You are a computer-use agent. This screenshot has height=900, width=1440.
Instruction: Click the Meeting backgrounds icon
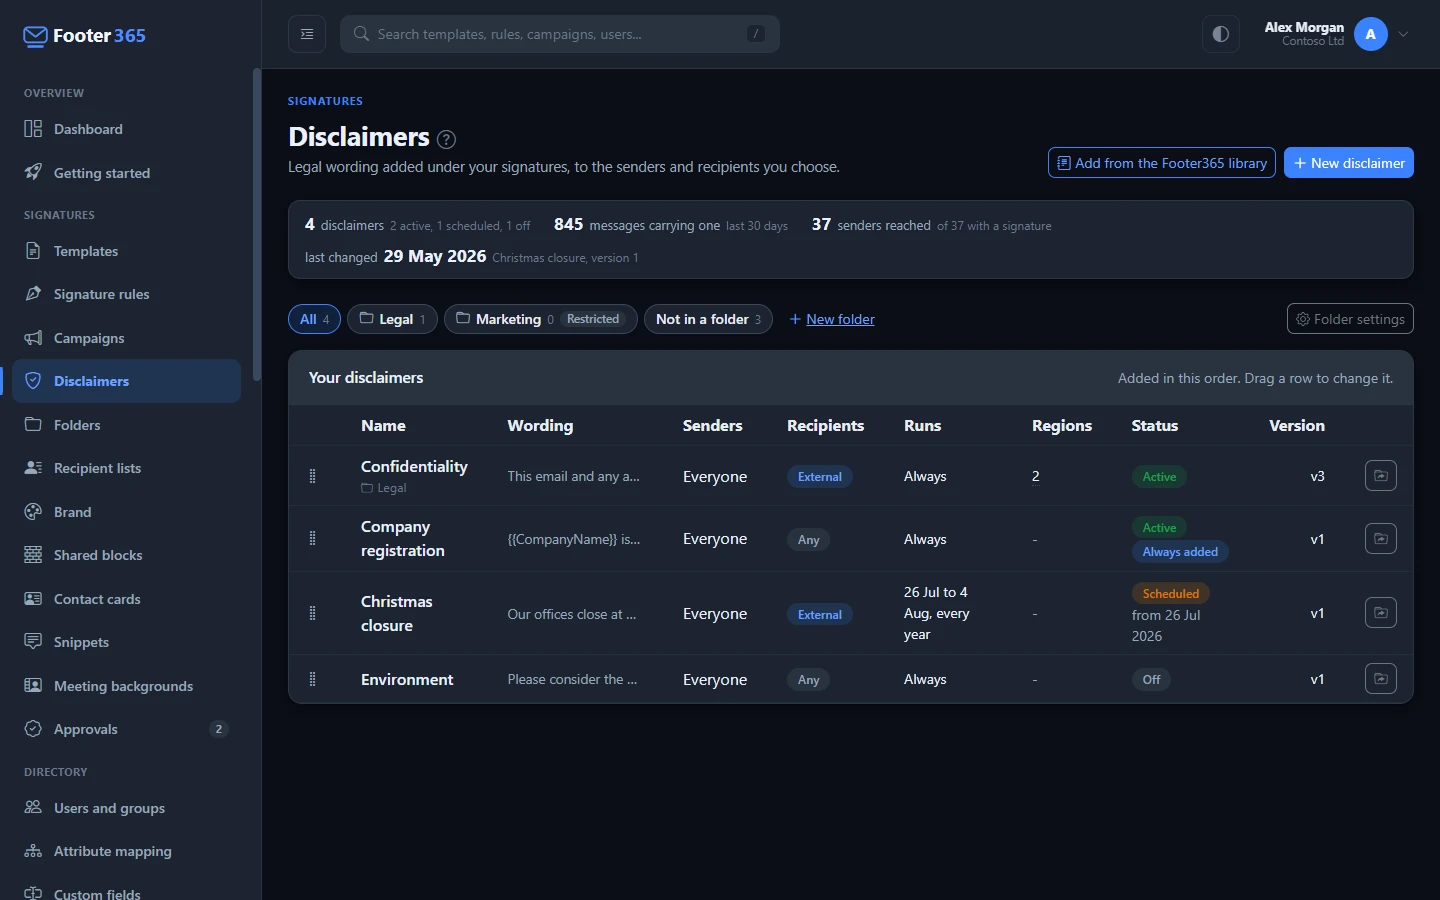33,686
